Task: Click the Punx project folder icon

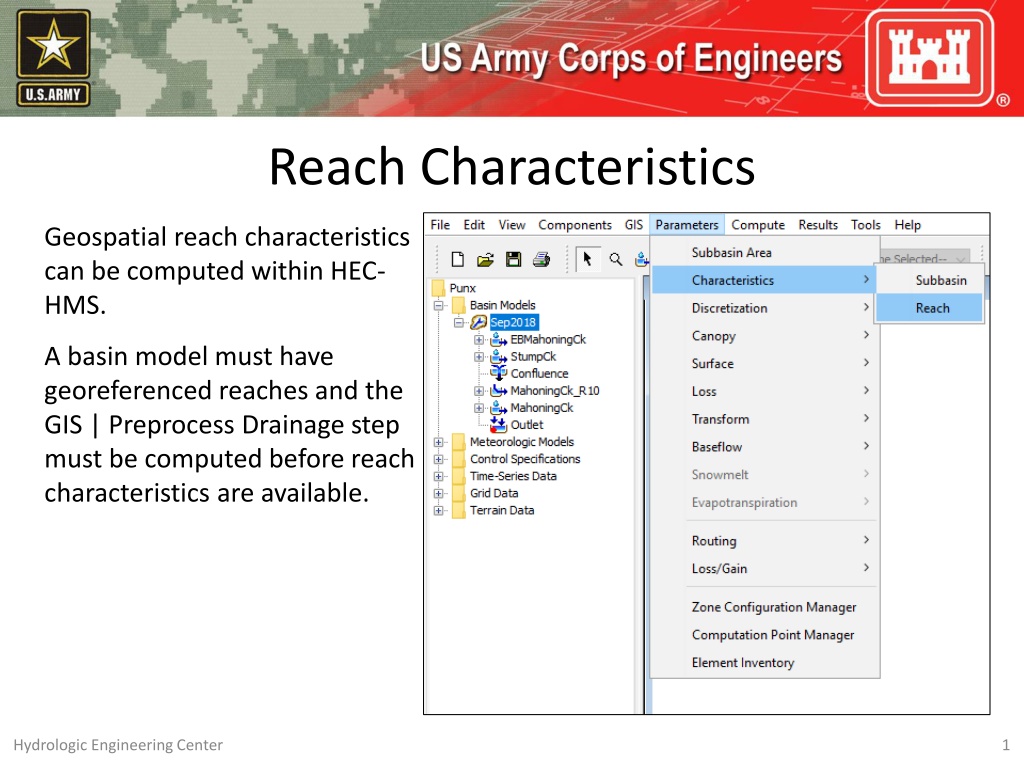Action: coord(438,288)
